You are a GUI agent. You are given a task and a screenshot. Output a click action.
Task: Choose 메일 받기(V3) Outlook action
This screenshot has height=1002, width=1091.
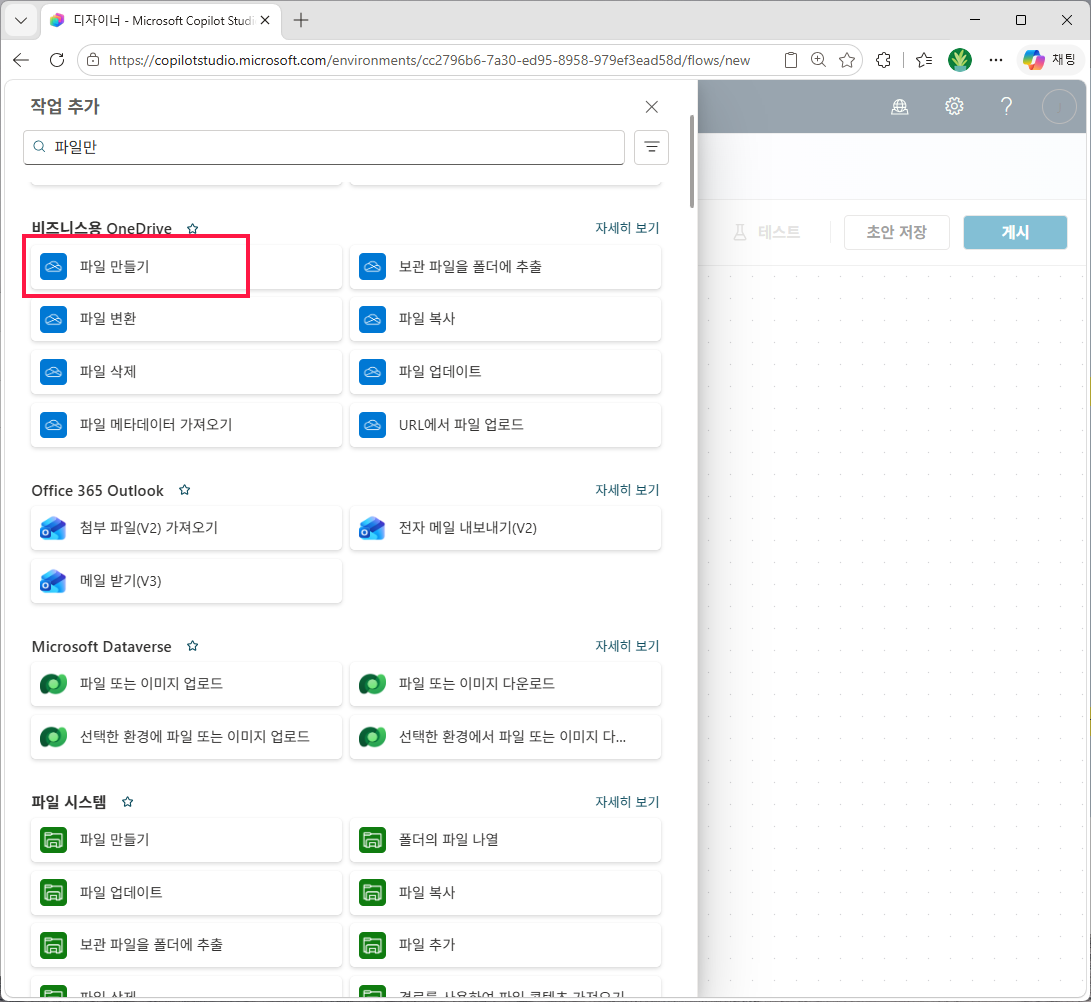click(186, 581)
